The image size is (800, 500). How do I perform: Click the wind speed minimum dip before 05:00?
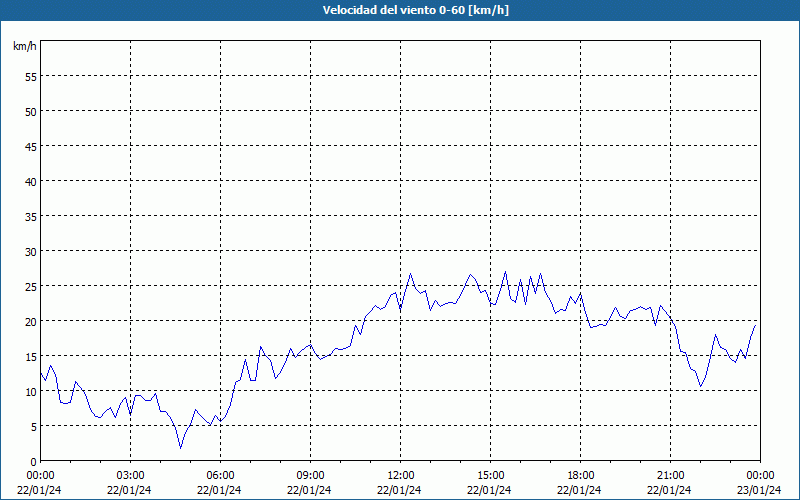coord(181,448)
